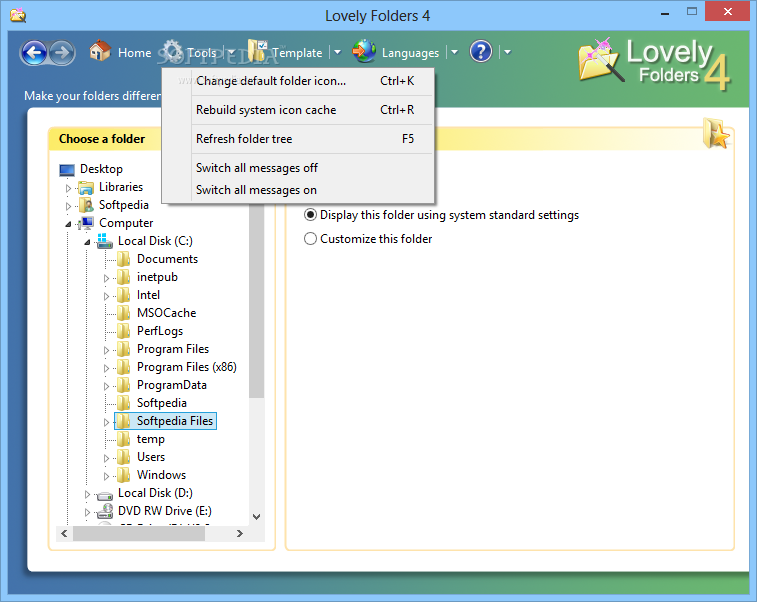Click the Computer icon in the folder tree
This screenshot has width=757, height=602.
[86, 223]
